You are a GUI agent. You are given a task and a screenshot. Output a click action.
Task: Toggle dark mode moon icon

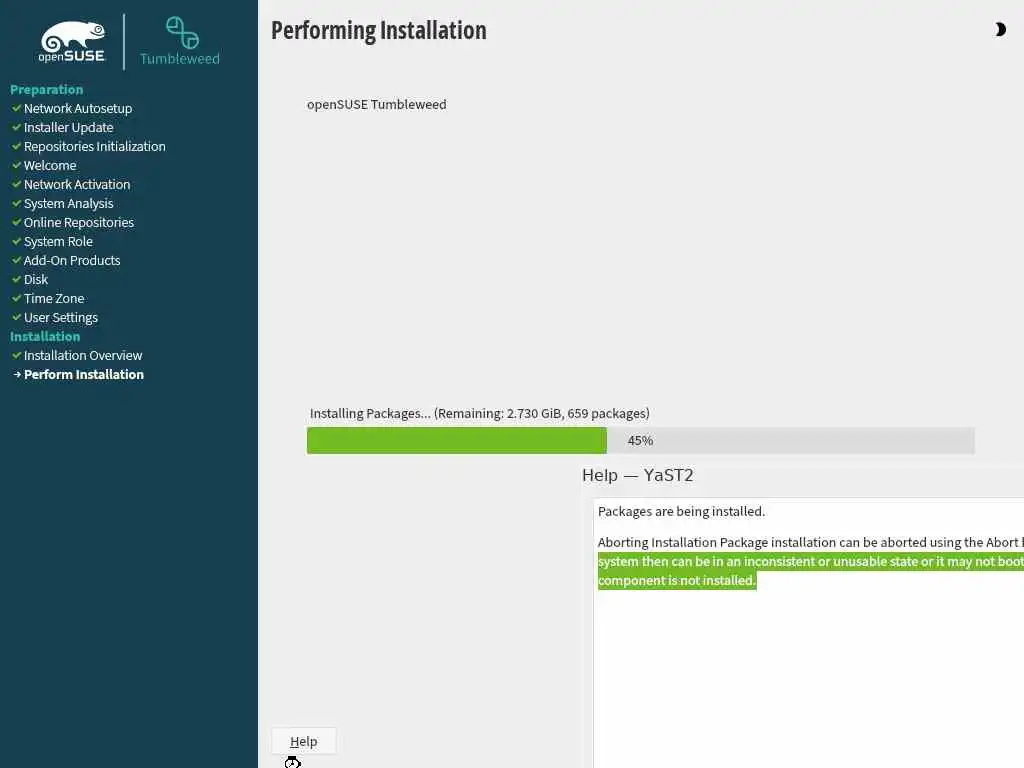[x=1000, y=29]
